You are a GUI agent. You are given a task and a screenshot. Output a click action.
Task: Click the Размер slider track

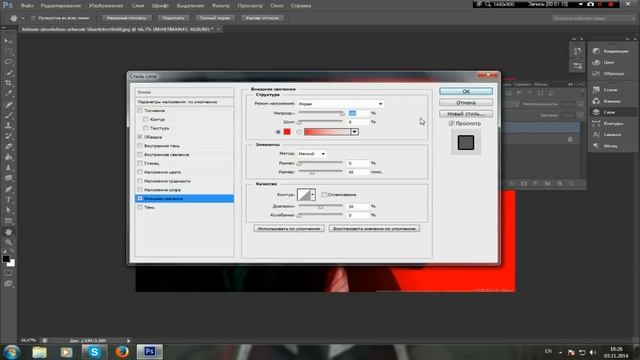point(321,172)
